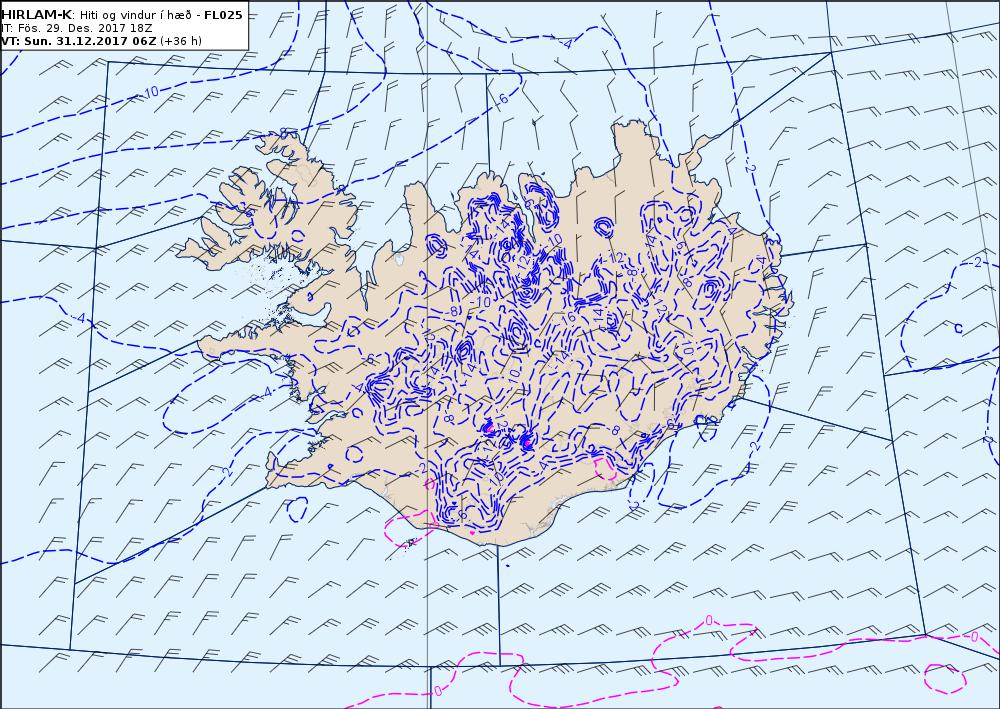Screen dimensions: 1000x709
Task: Select the 'IT: Fös. 29. Des. 2017 18Z' line
Action: coord(77,28)
